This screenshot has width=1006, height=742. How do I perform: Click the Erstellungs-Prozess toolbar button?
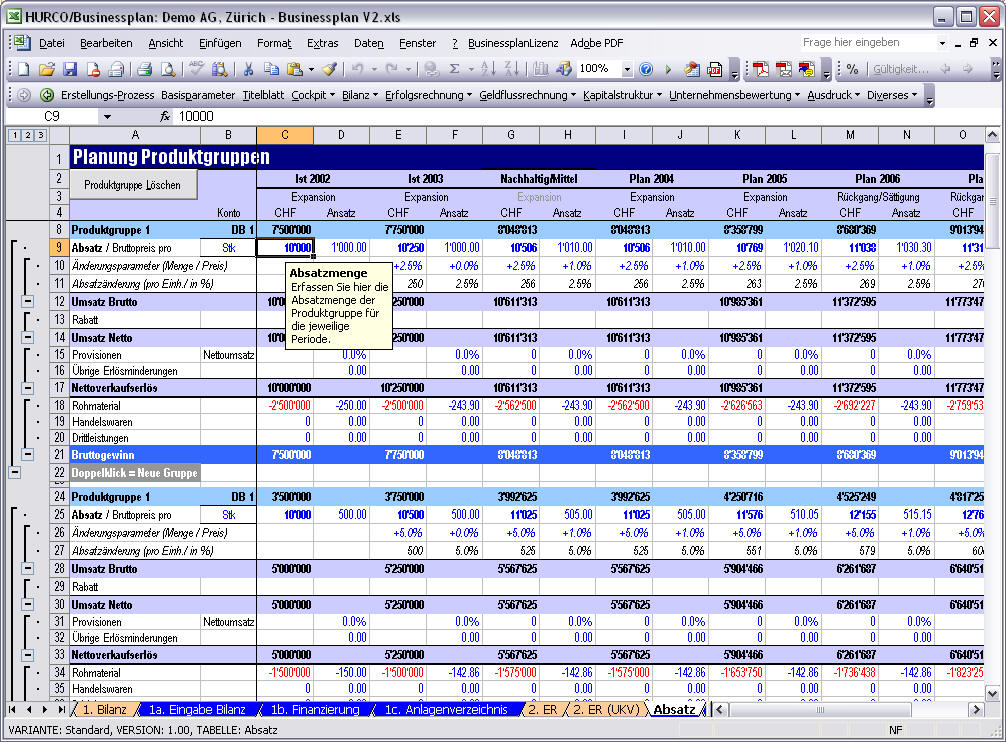click(x=107, y=95)
